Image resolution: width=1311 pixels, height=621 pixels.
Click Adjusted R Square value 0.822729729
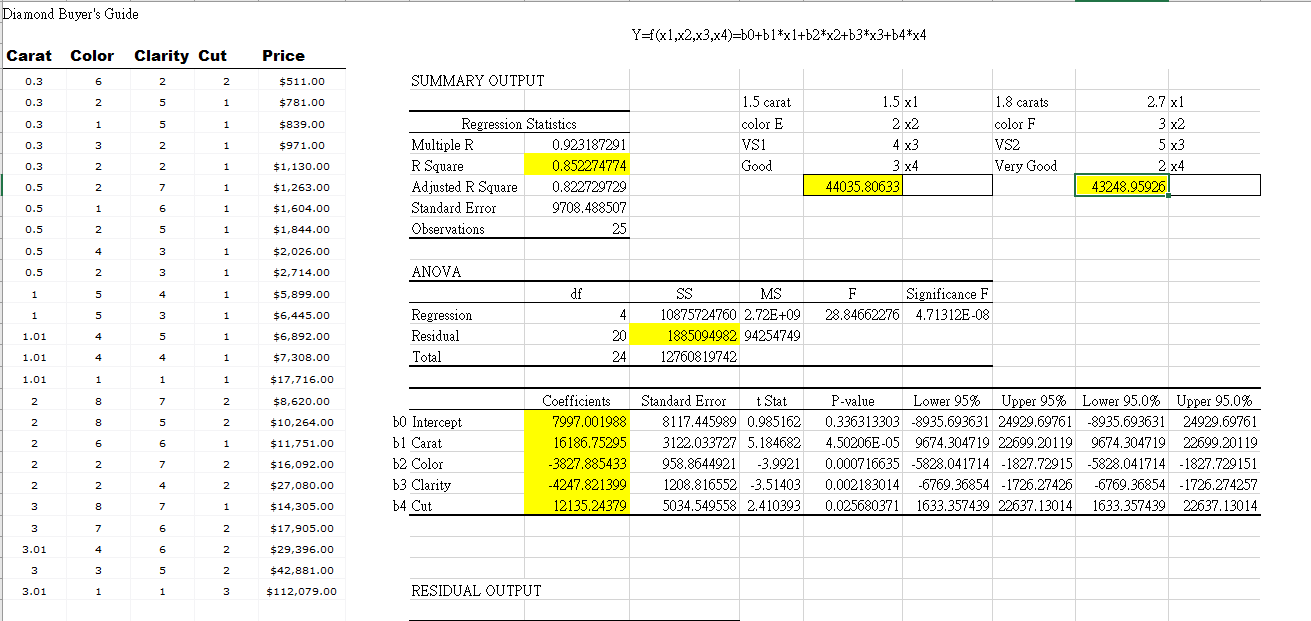(589, 187)
